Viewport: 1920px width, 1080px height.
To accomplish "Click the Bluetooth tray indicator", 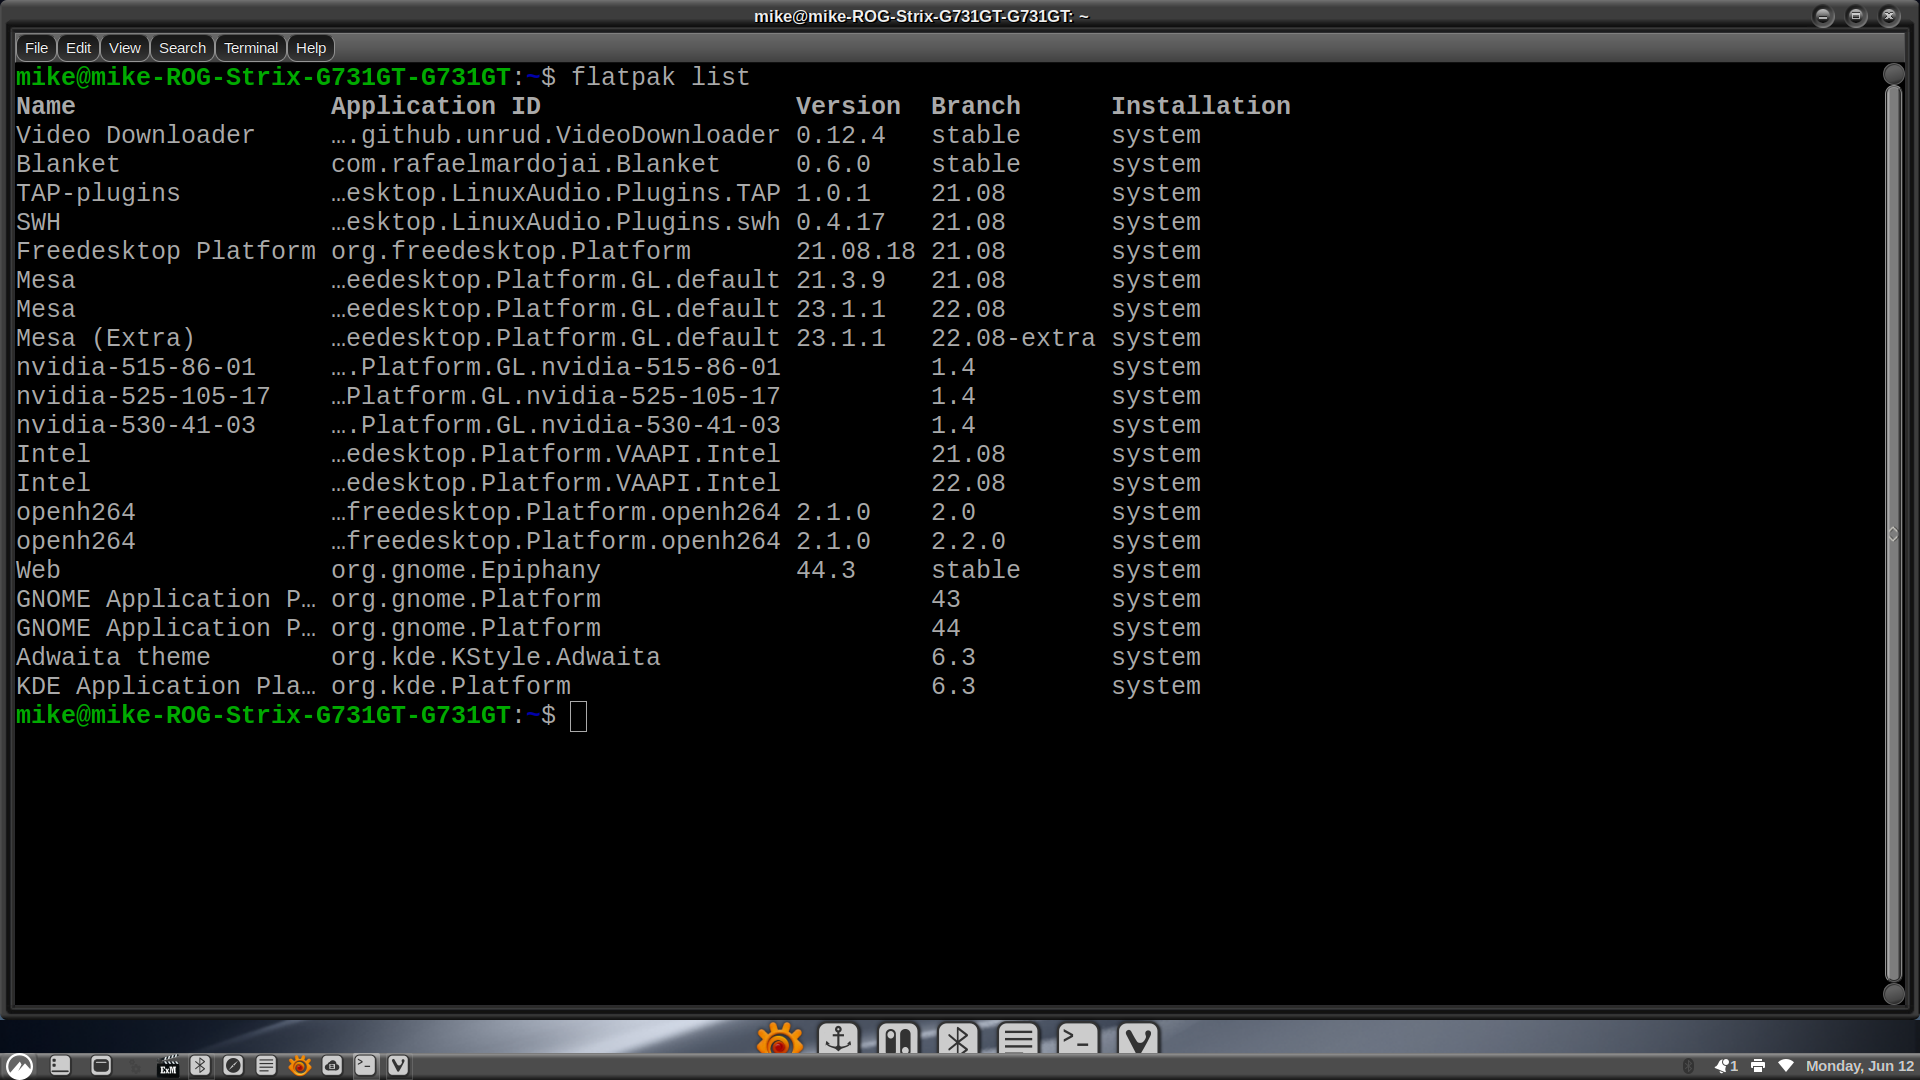I will [x=1689, y=1066].
